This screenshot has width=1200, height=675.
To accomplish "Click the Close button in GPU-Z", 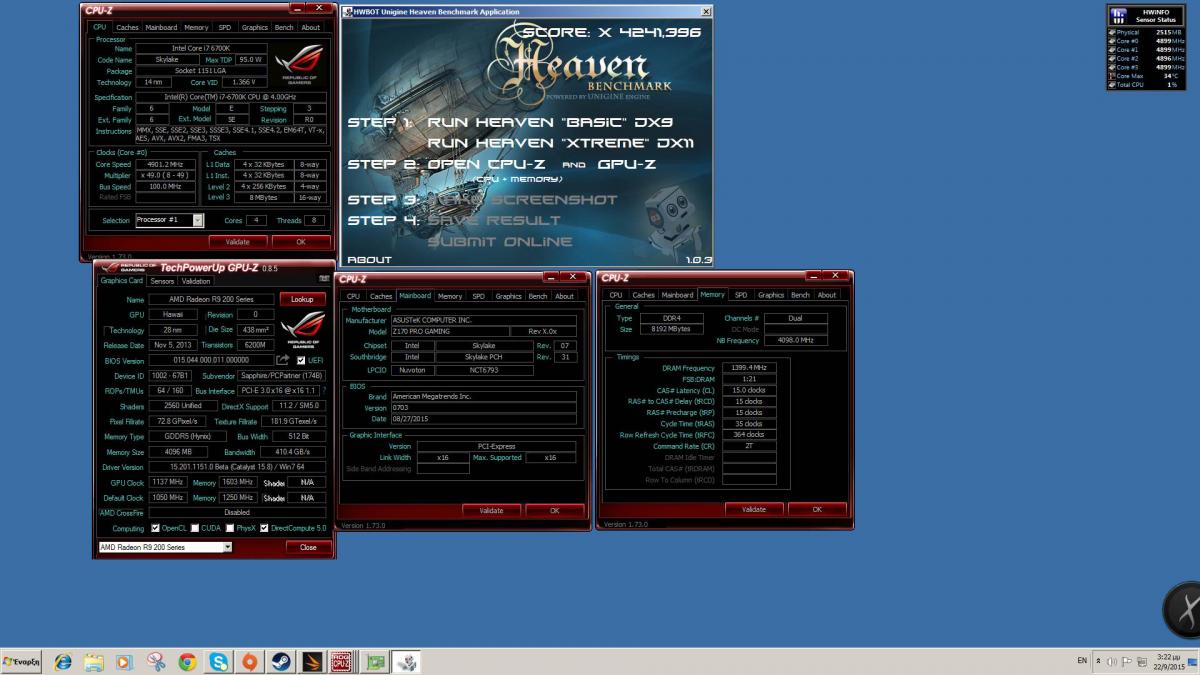I will pos(308,547).
